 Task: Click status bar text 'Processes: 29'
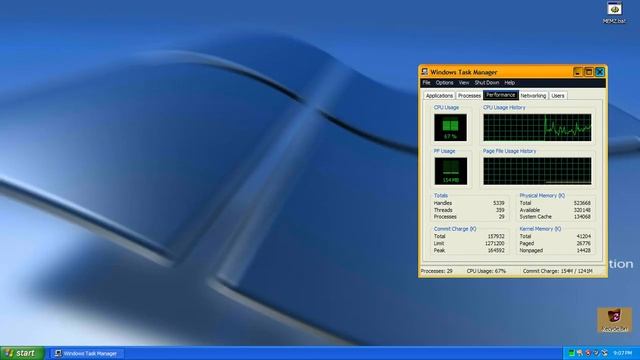click(x=437, y=271)
